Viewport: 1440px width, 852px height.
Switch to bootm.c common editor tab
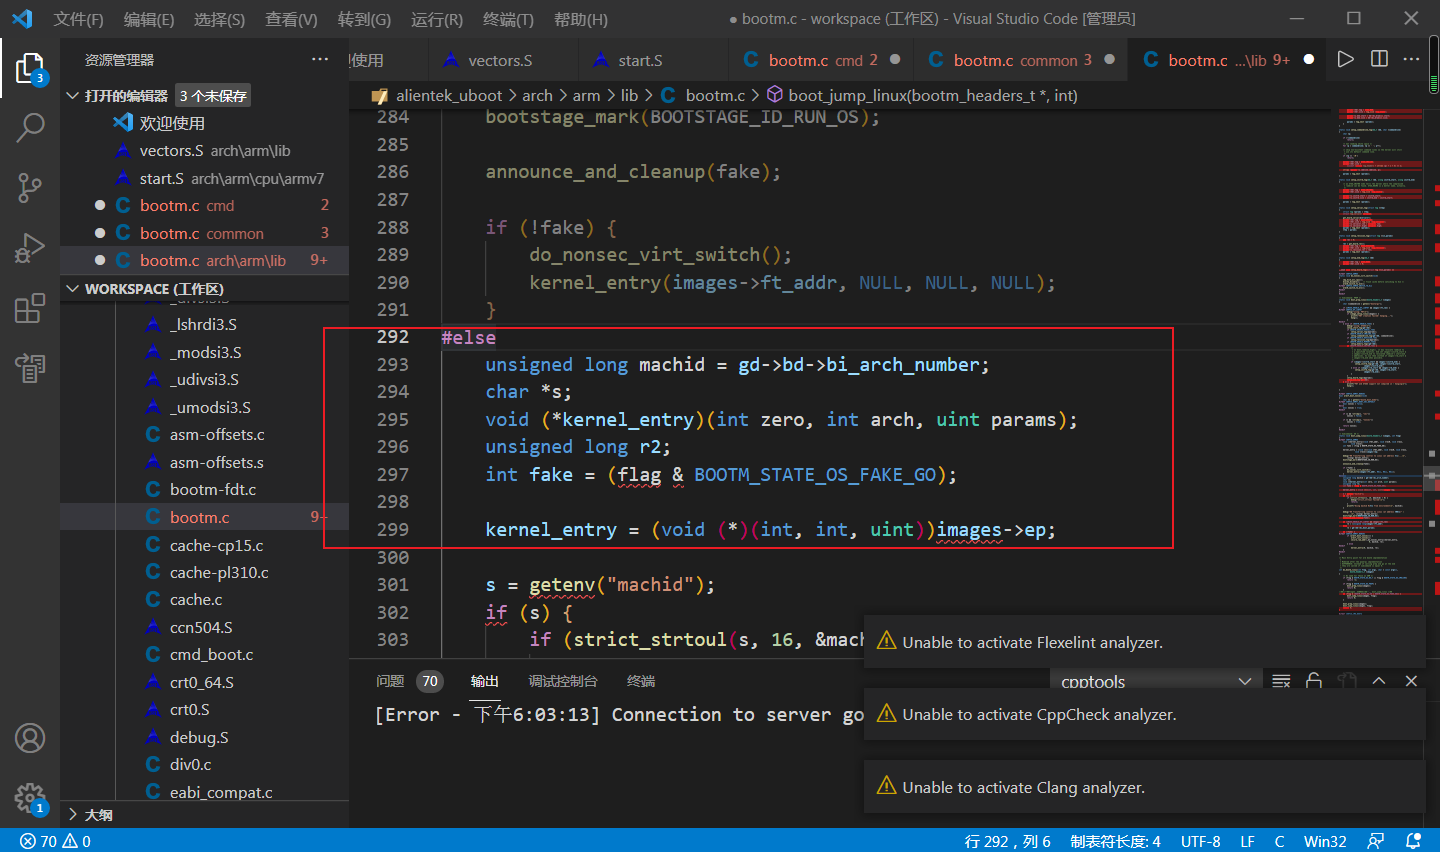[x=1021, y=60]
